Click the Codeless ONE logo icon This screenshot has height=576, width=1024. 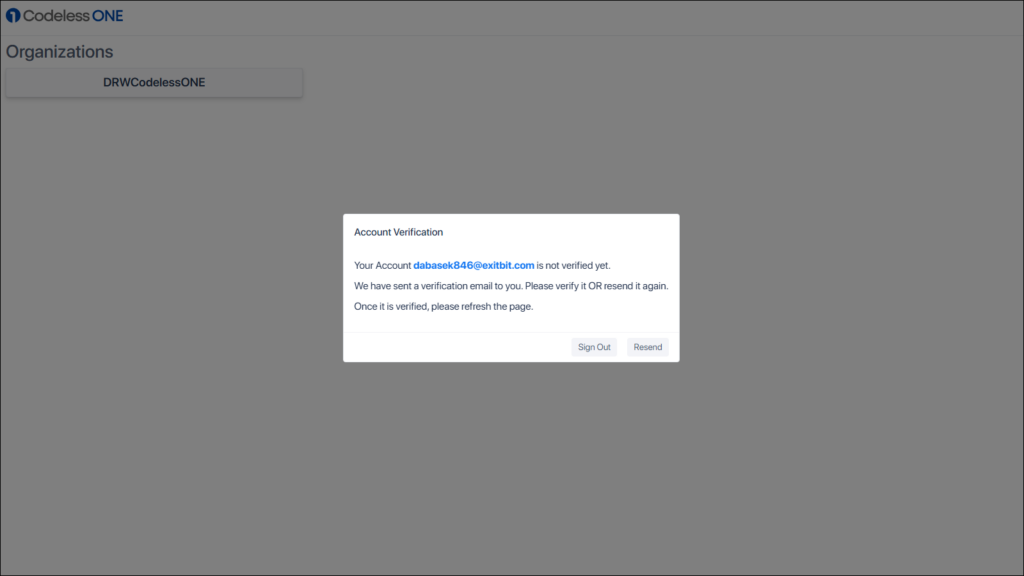coord(13,16)
